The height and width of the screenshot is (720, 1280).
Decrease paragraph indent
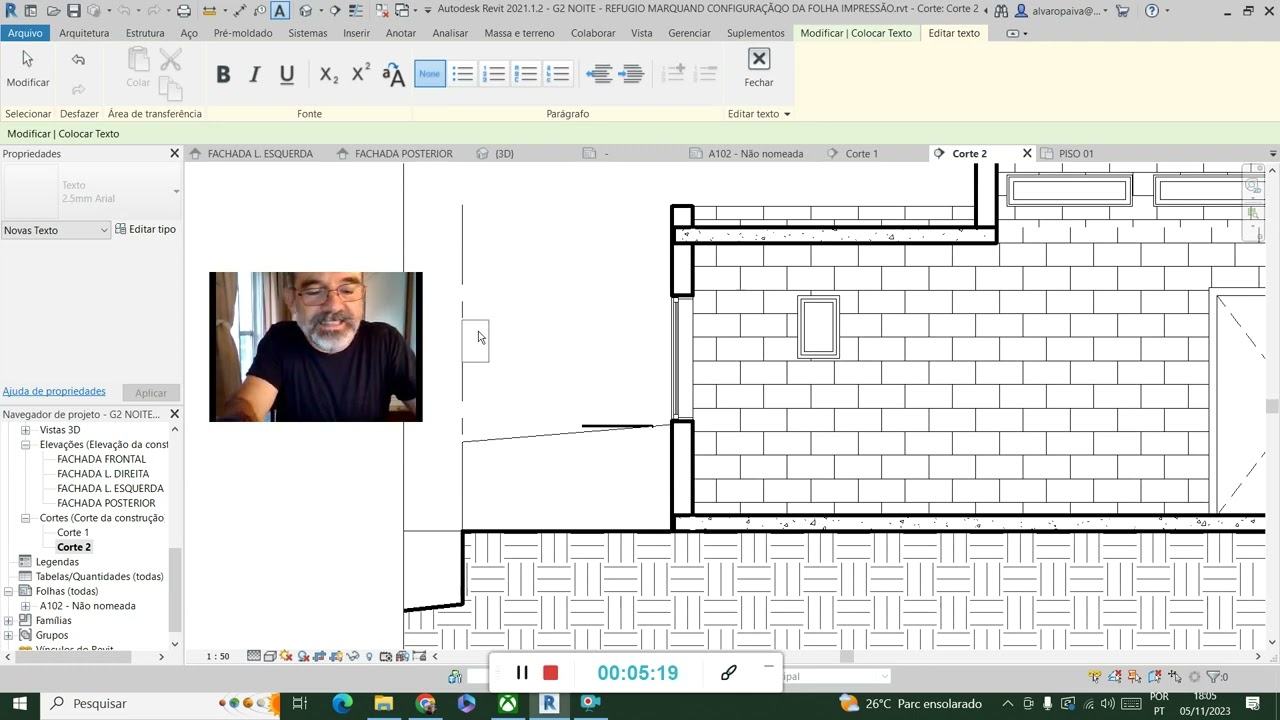[x=599, y=74]
